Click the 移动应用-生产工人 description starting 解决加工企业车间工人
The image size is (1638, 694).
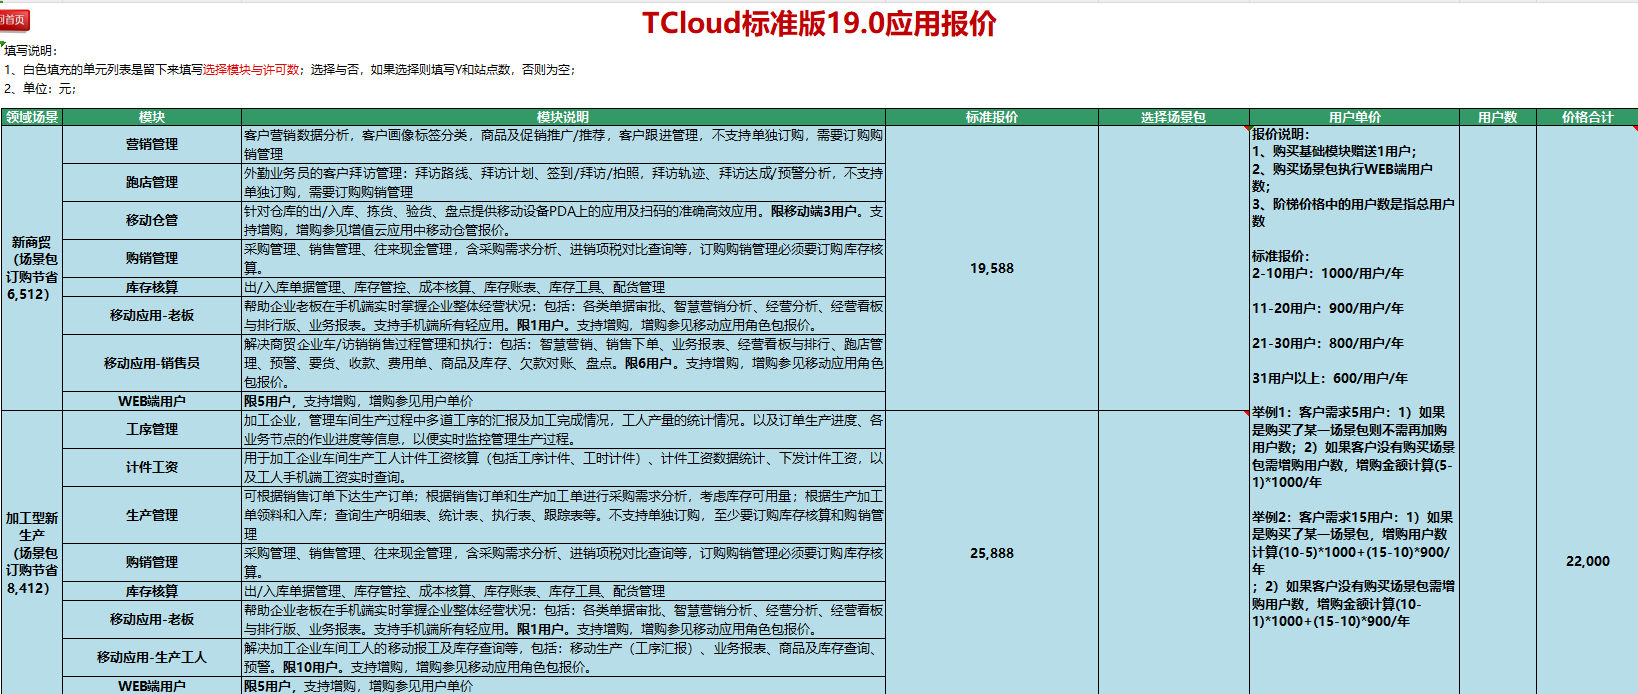563,657
